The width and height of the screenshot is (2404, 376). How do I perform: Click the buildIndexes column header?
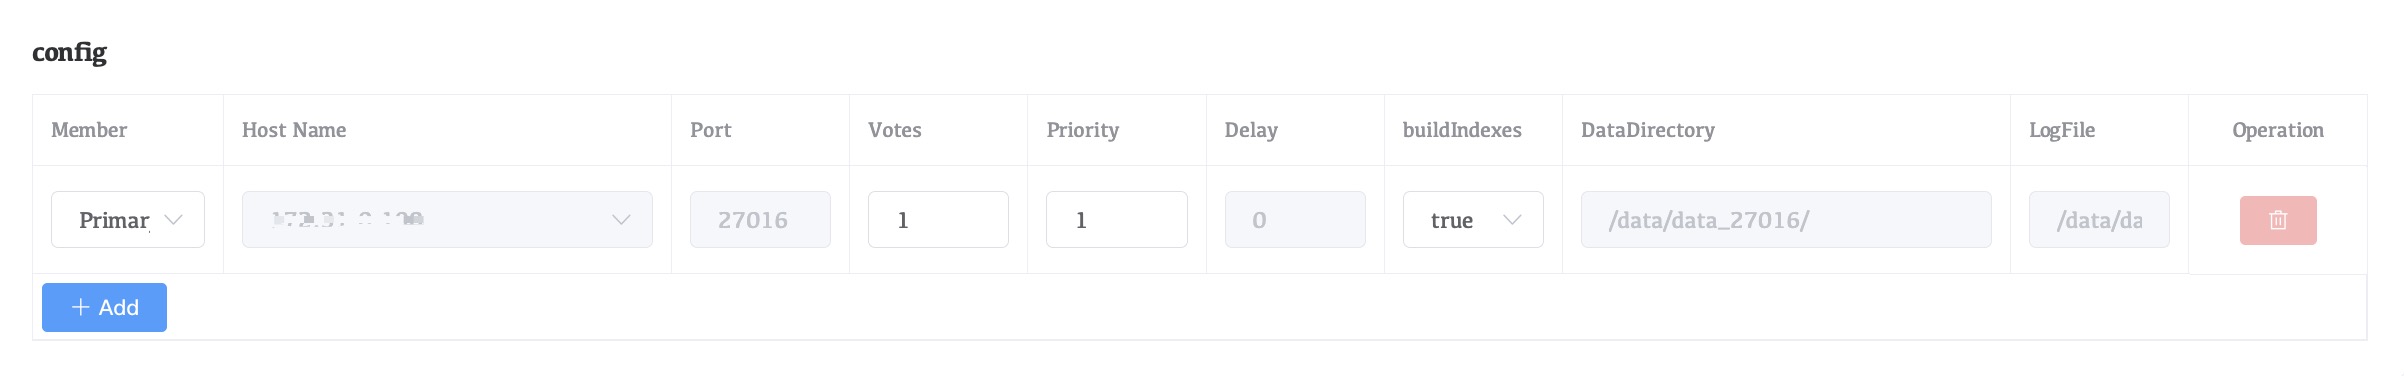tap(1462, 130)
